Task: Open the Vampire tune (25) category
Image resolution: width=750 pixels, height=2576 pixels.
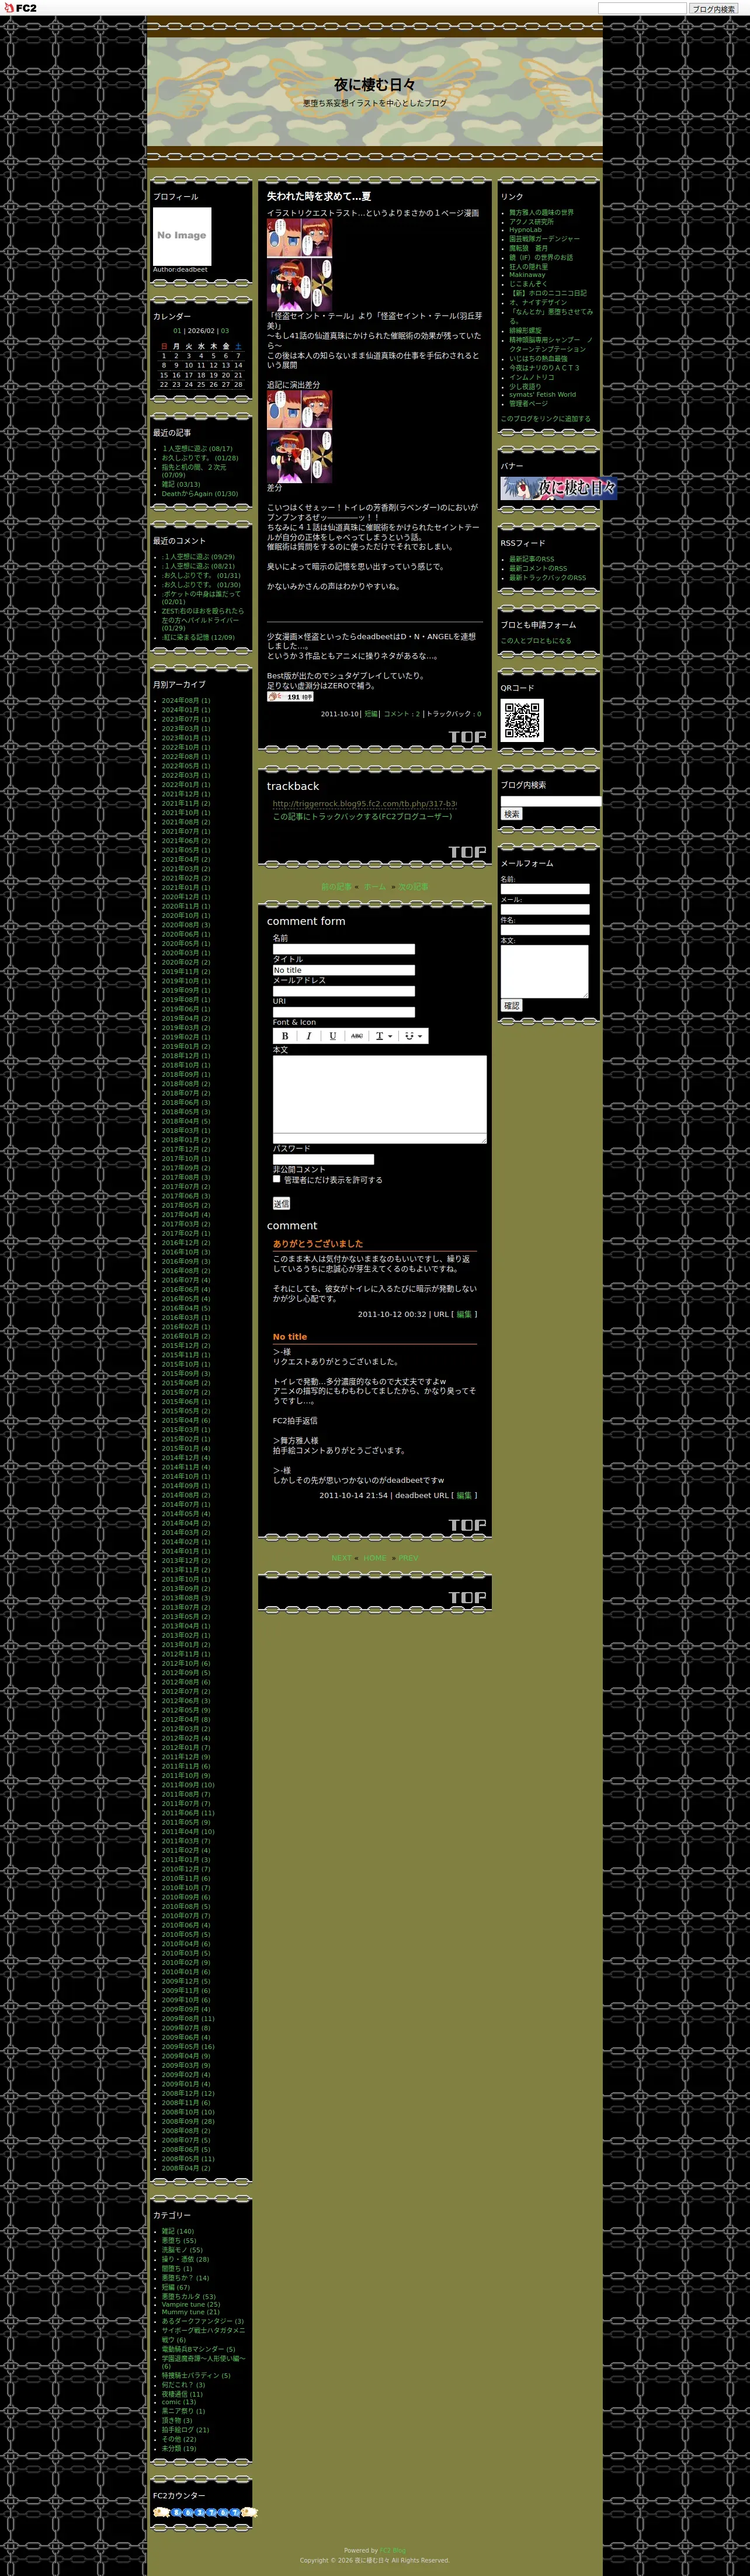Action: coord(191,2305)
